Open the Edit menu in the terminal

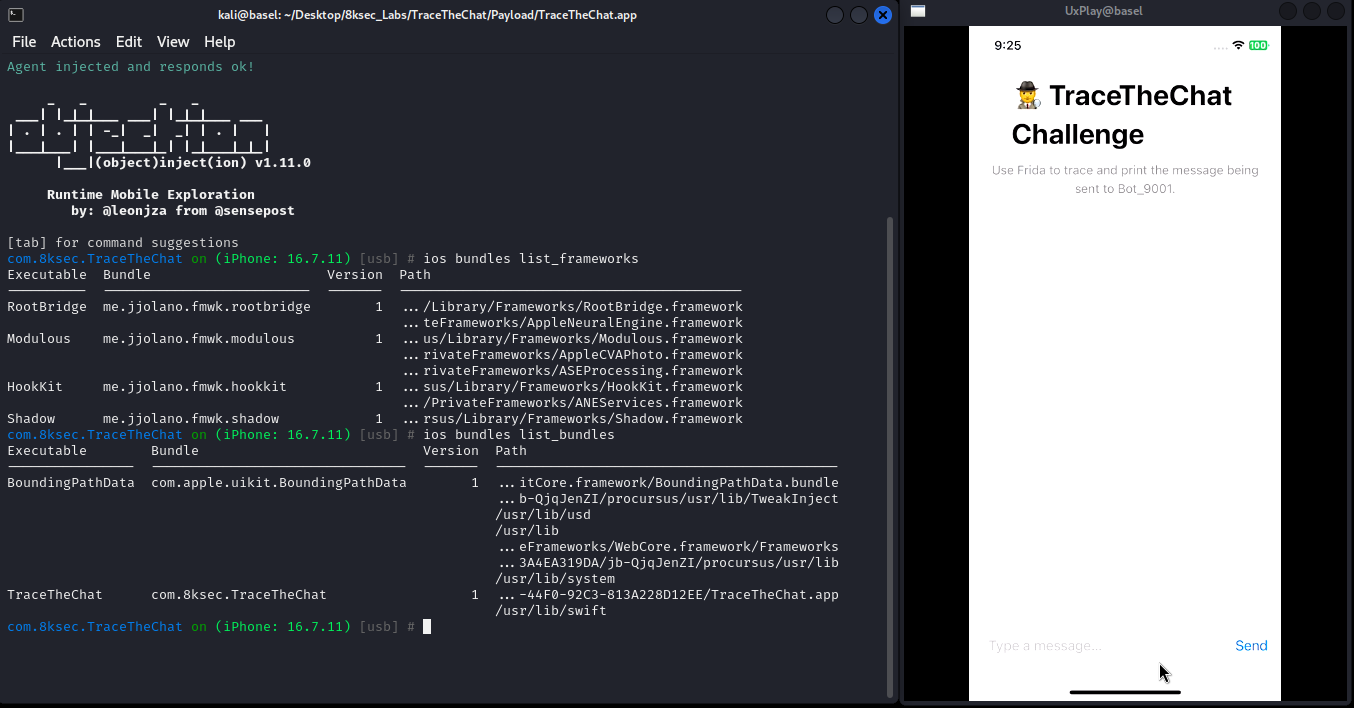coord(129,42)
